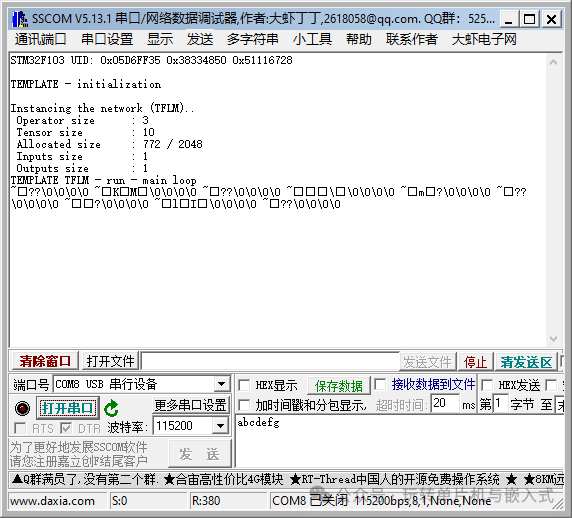
Task: Click the green refresh ports icon
Action: [x=111, y=408]
